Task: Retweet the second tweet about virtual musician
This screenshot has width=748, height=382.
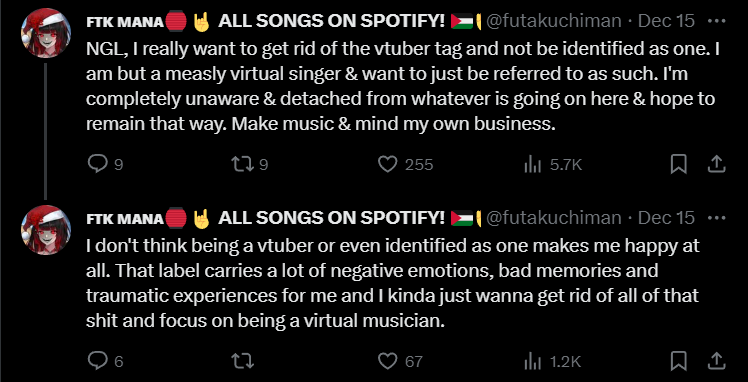Action: coord(242,361)
